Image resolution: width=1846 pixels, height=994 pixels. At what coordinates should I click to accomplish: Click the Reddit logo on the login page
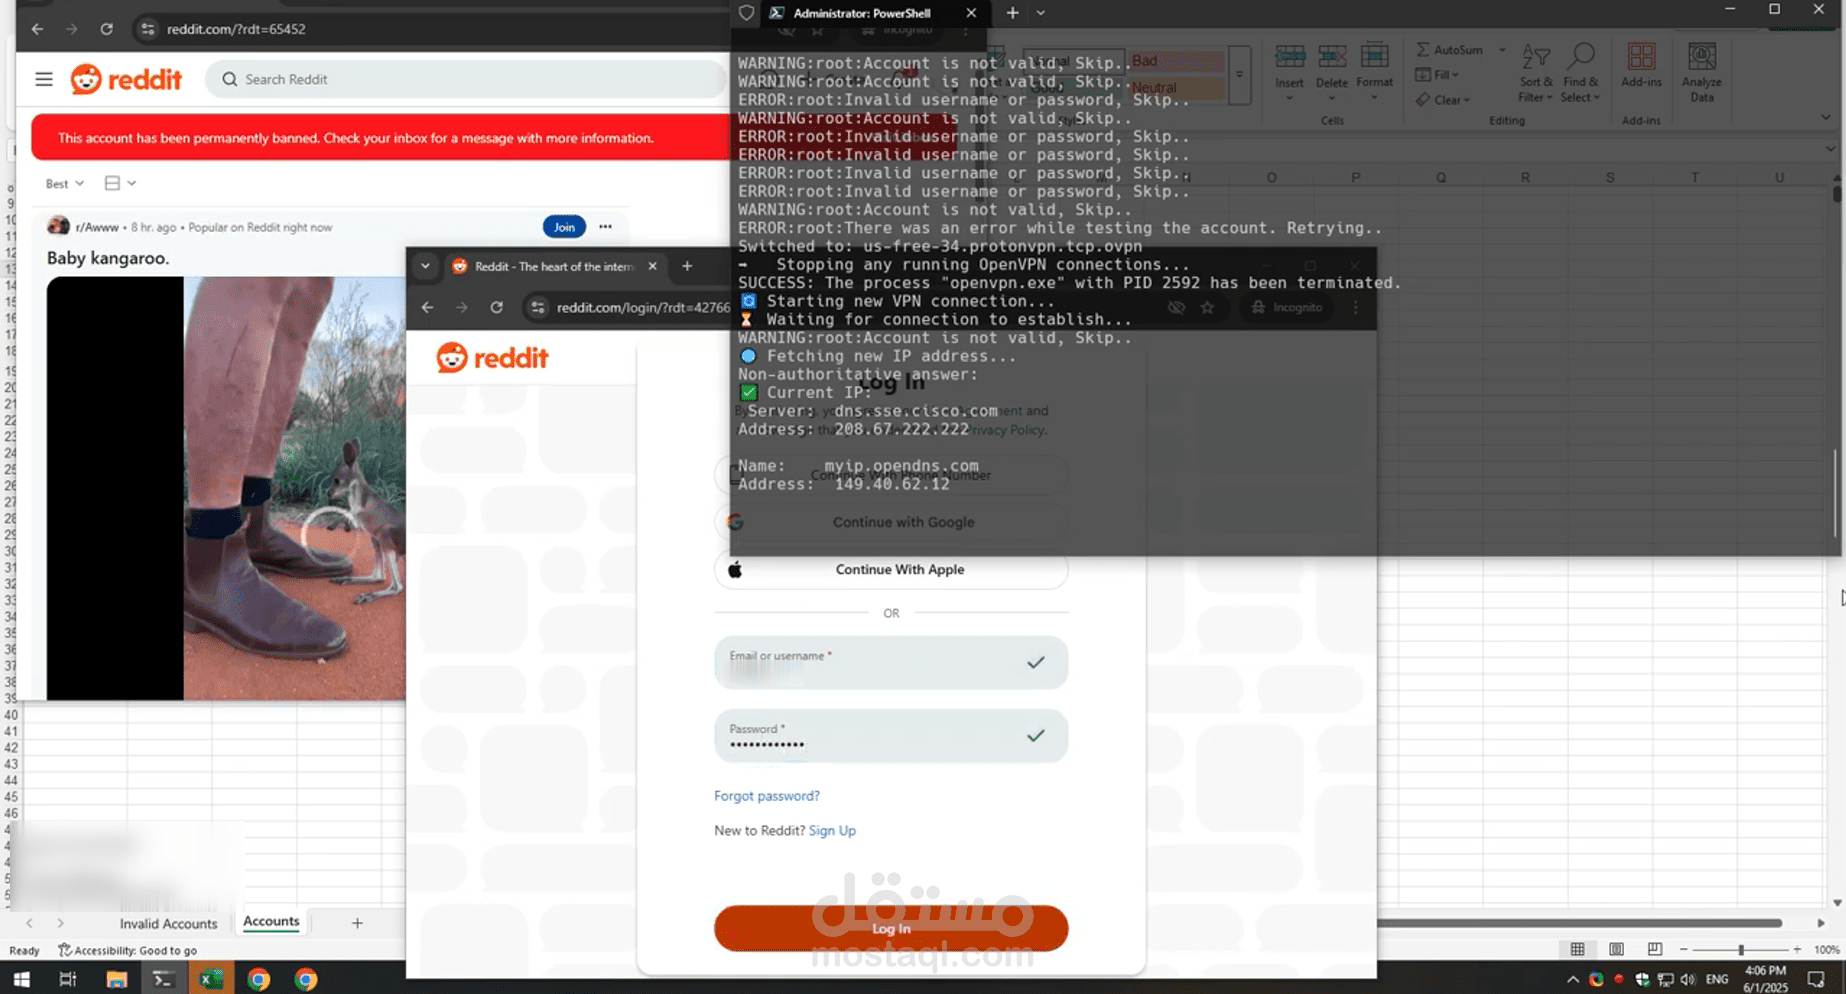[492, 357]
